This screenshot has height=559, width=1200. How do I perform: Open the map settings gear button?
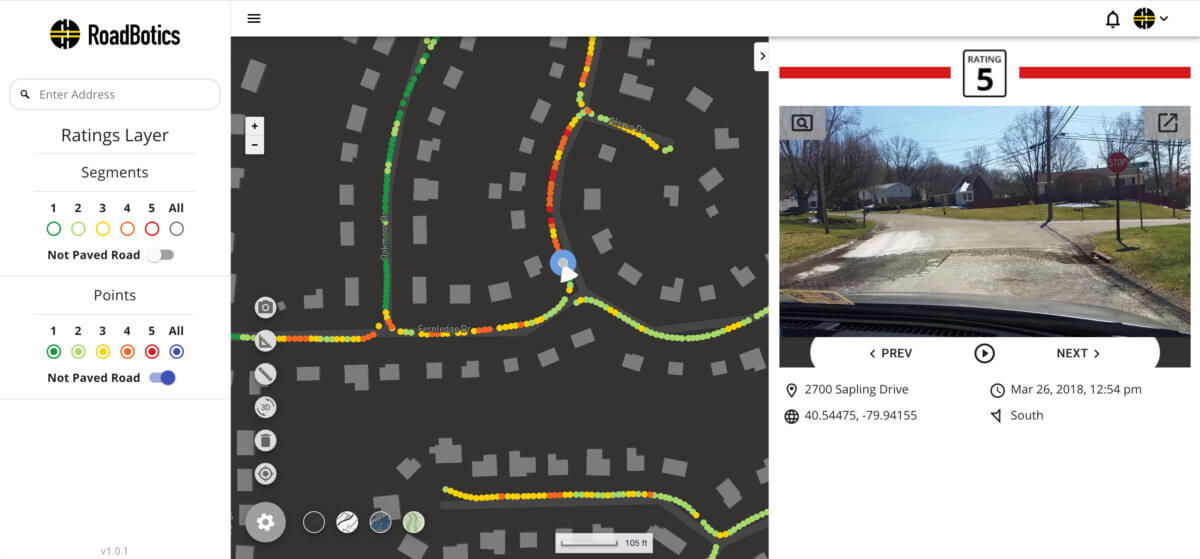(266, 522)
